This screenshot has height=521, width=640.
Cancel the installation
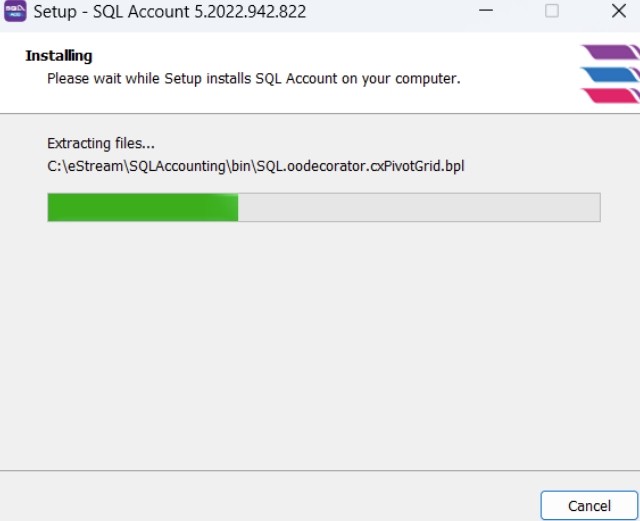tap(589, 505)
